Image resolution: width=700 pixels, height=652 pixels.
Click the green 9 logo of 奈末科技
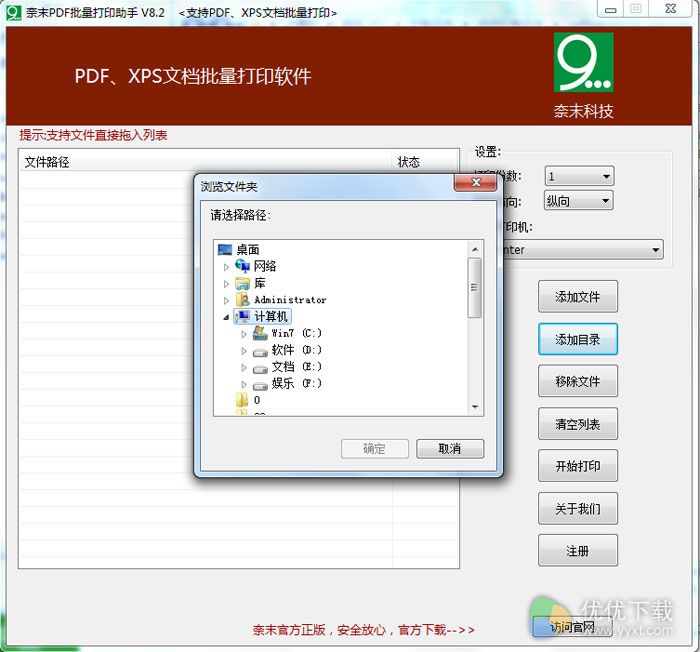click(x=583, y=62)
